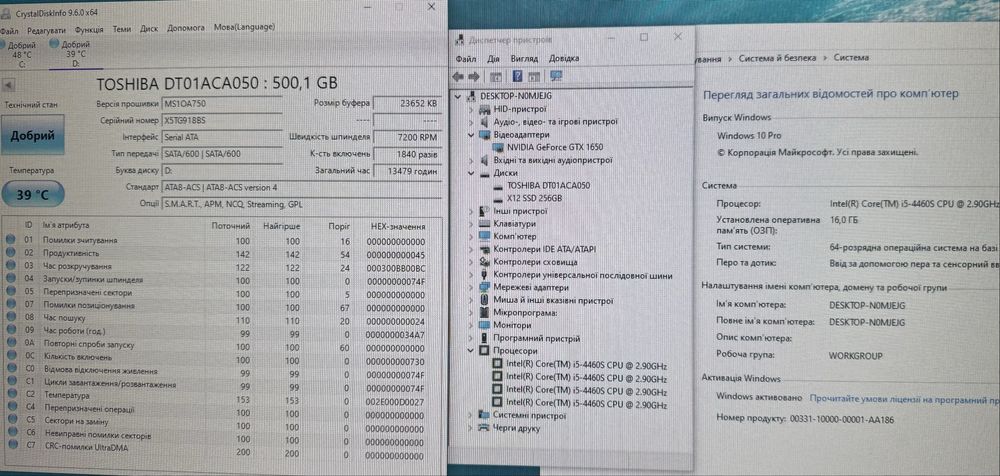
Task: Collapse the DESKTOP-N0MJEJG root node
Action: click(459, 96)
